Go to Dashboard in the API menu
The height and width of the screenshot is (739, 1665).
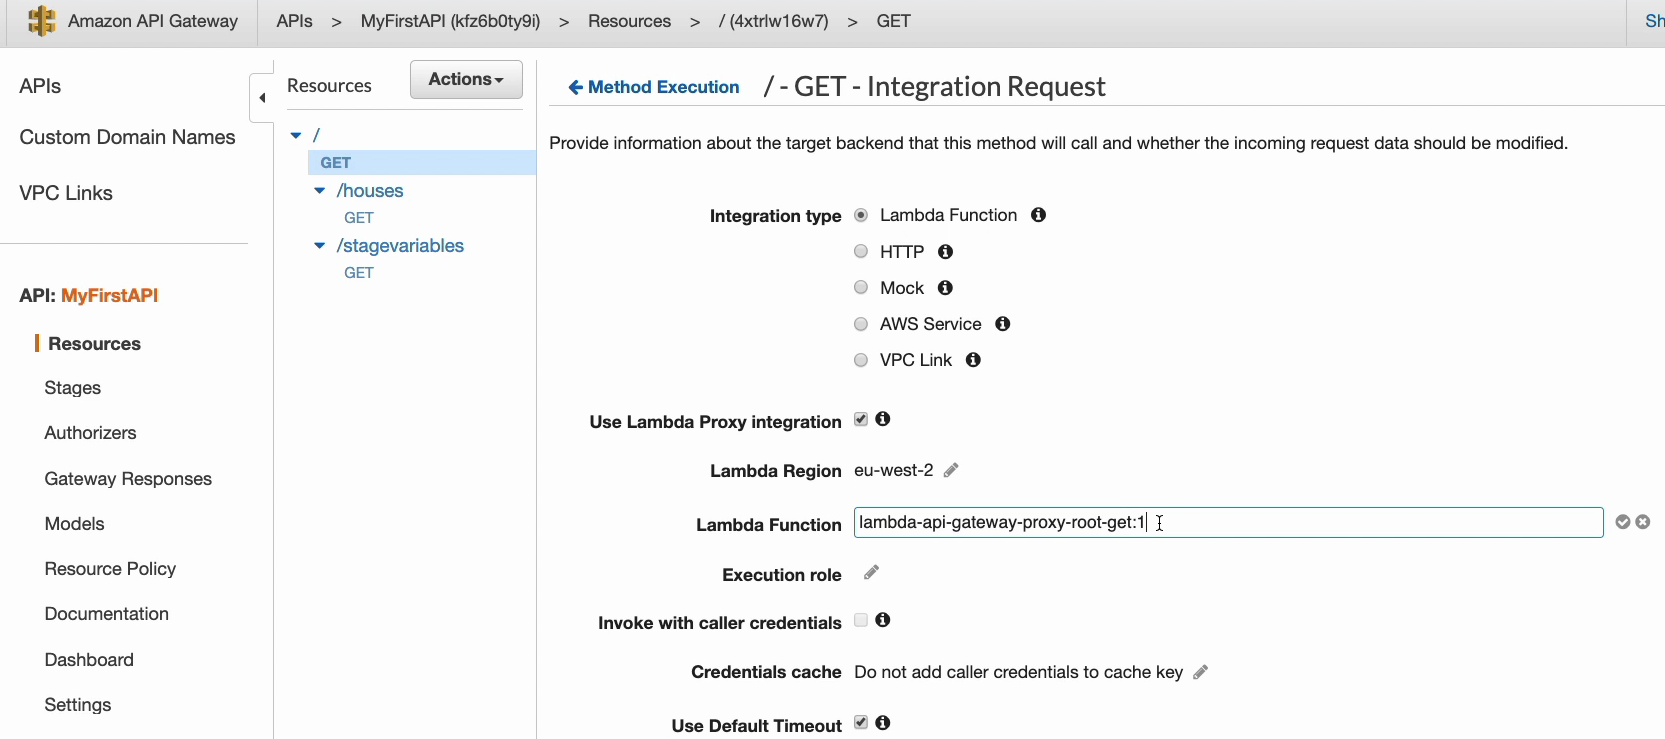(89, 660)
